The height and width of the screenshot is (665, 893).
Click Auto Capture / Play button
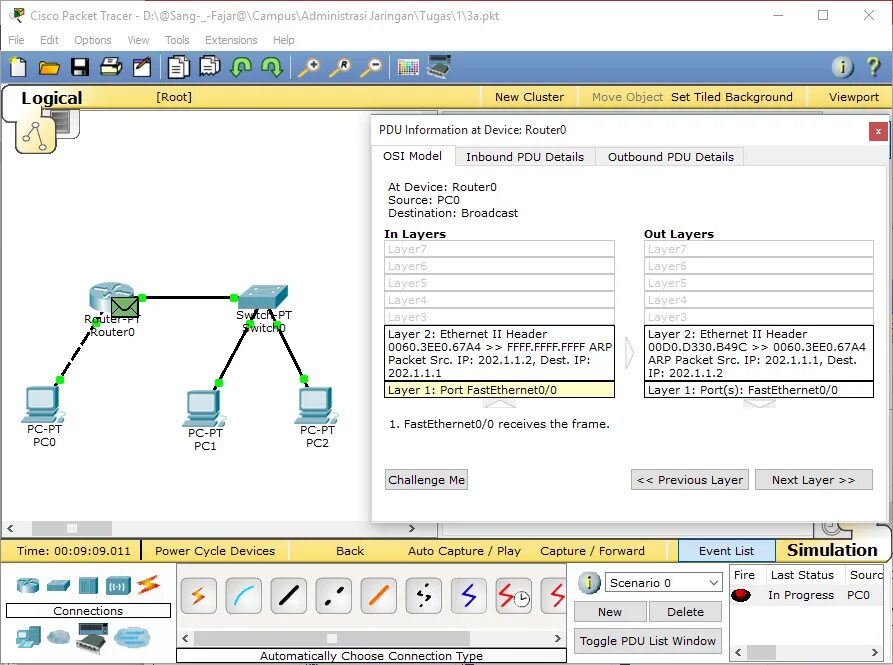click(x=464, y=551)
